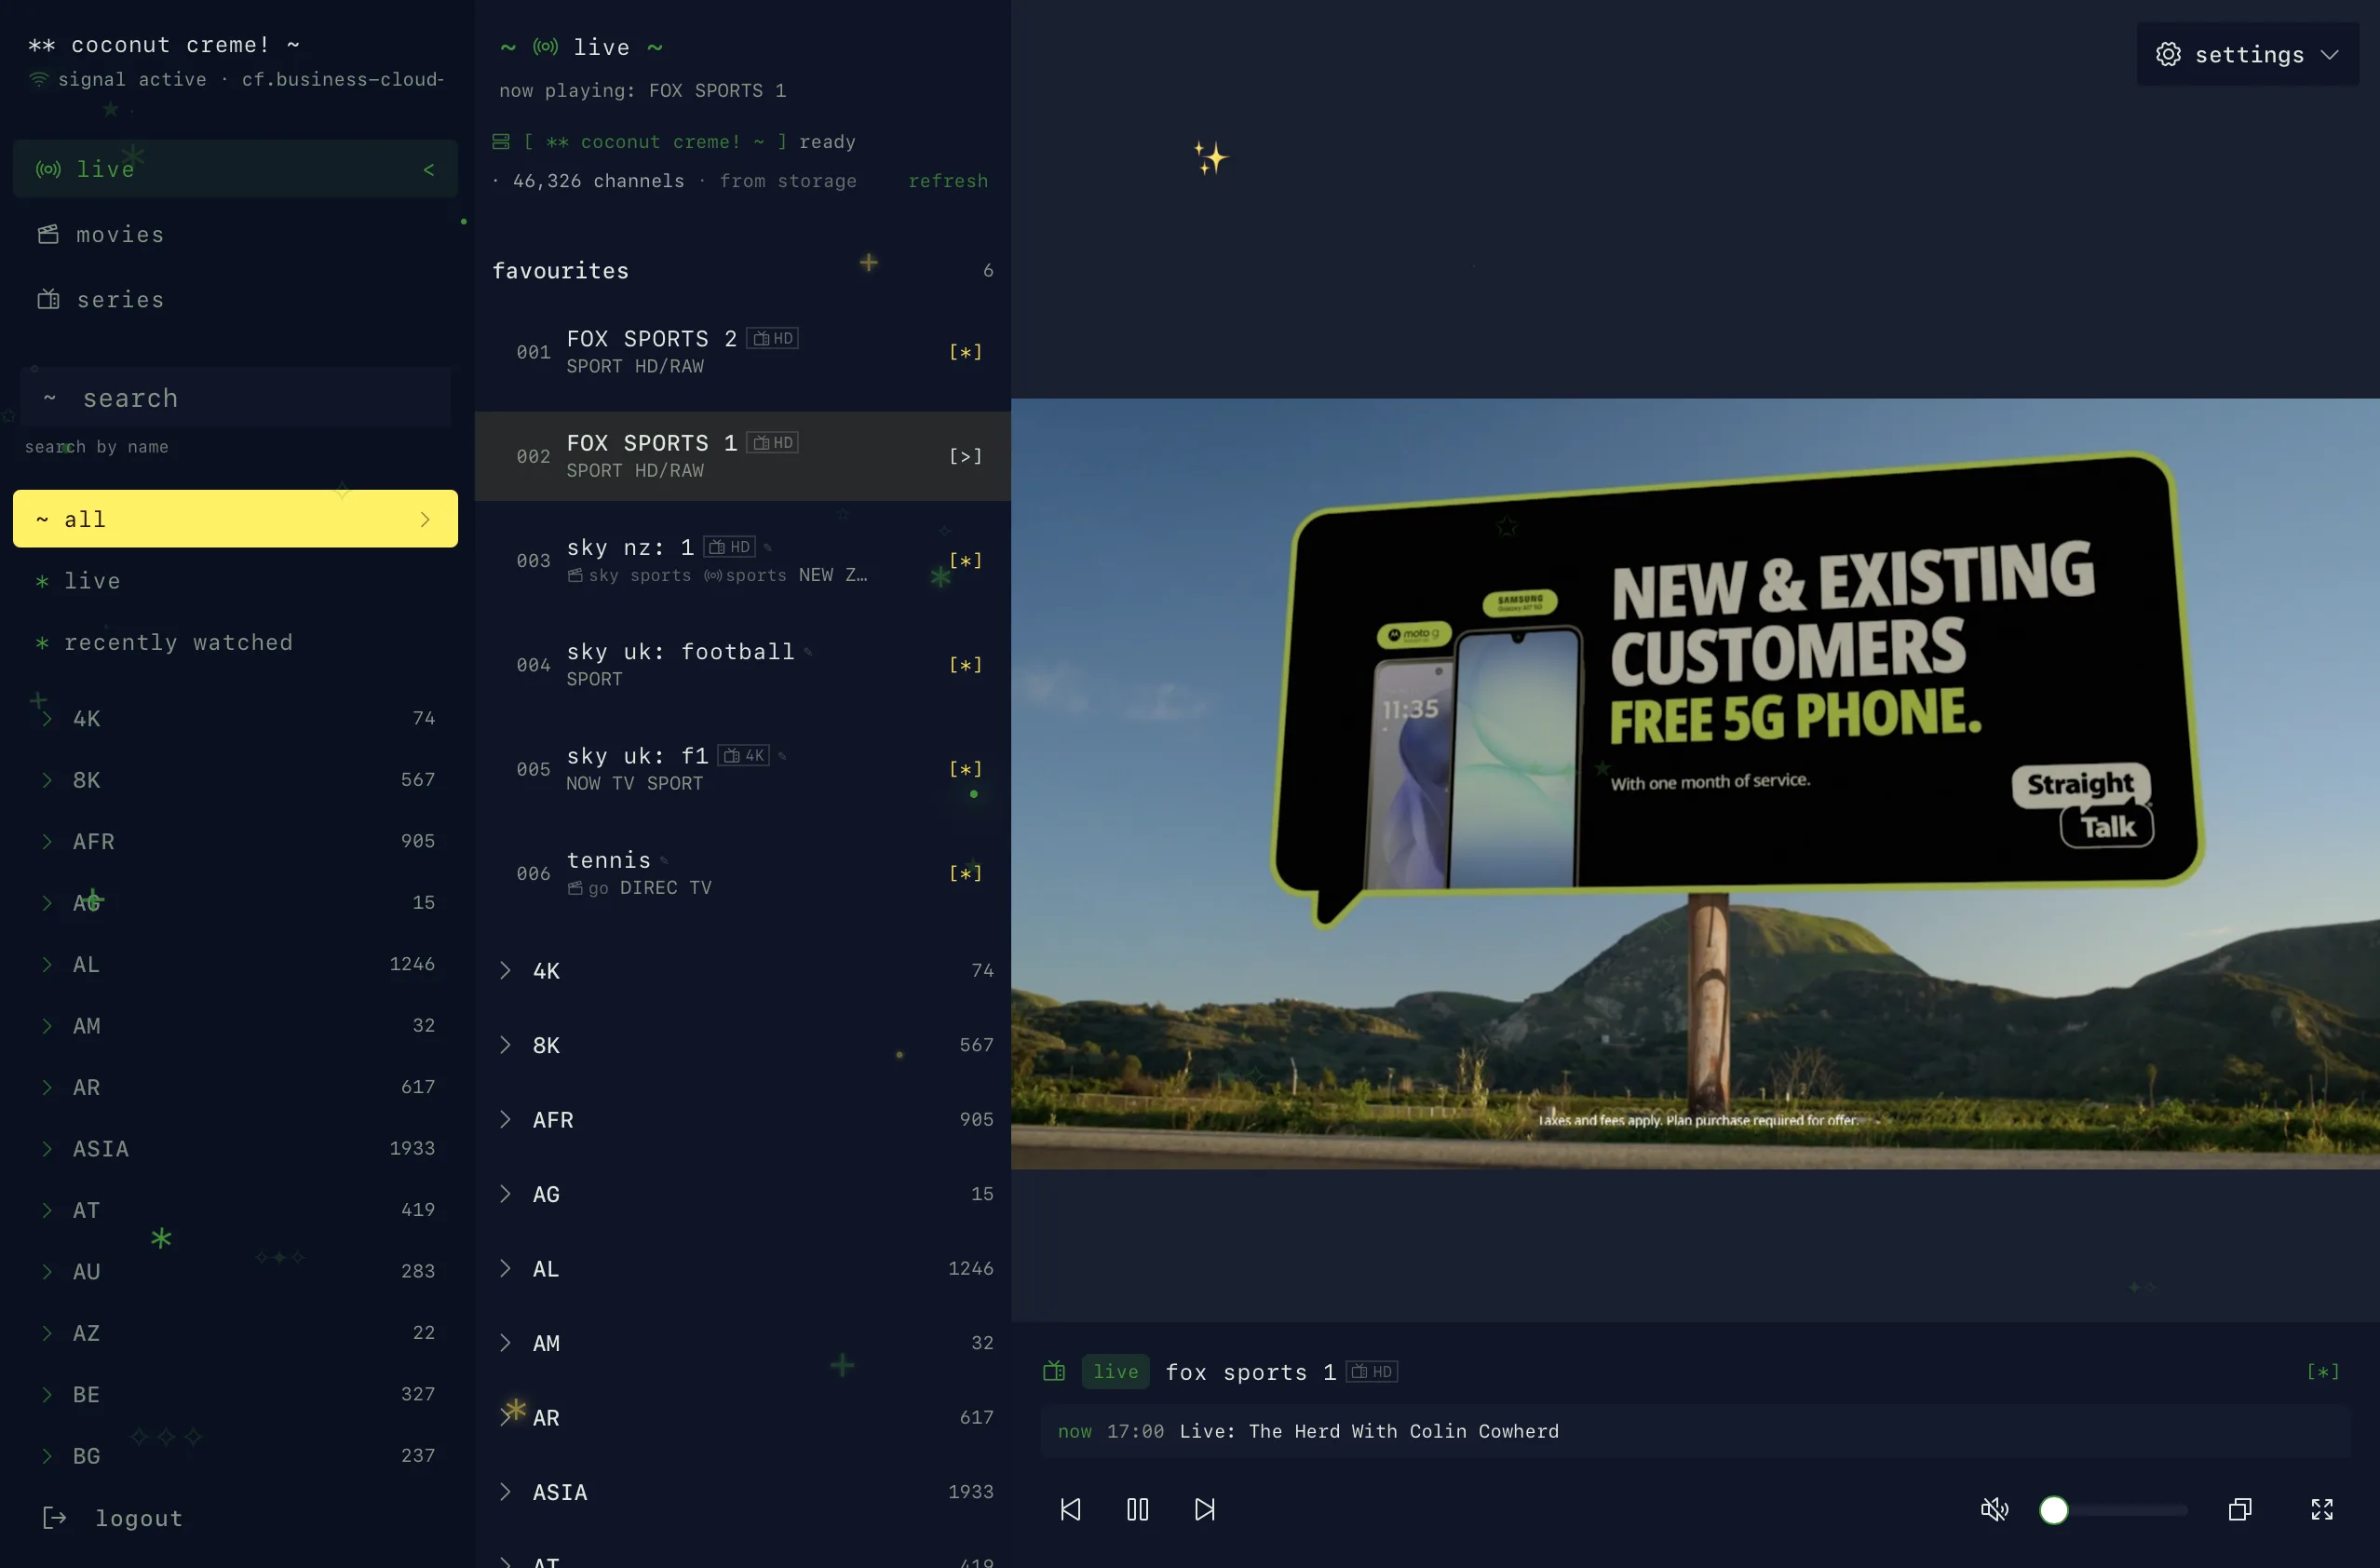Click the movies clapperboard icon
2380x1568 pixels.
tap(48, 234)
